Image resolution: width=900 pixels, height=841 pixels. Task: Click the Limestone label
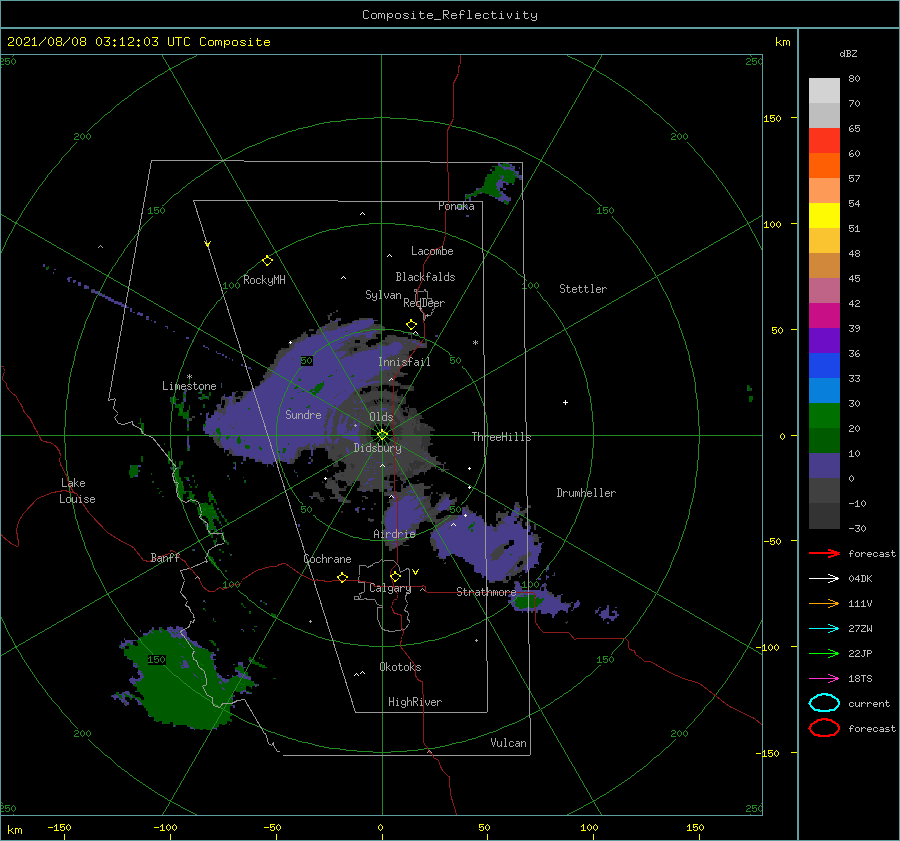tap(189, 386)
